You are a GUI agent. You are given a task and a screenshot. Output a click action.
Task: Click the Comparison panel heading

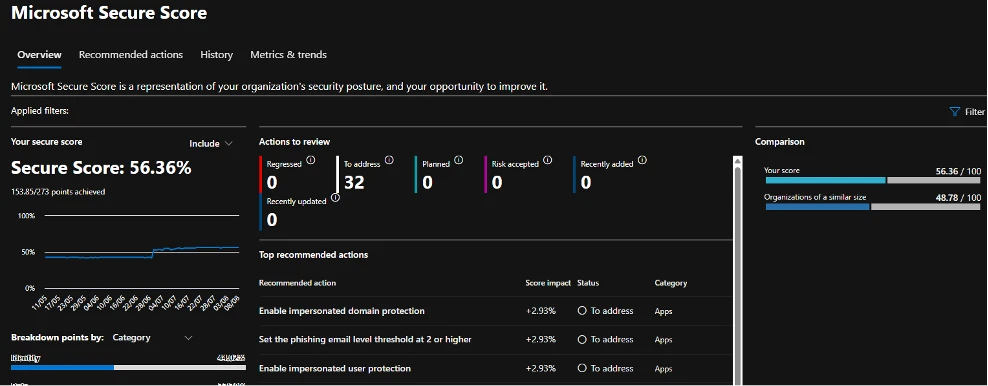(x=779, y=142)
